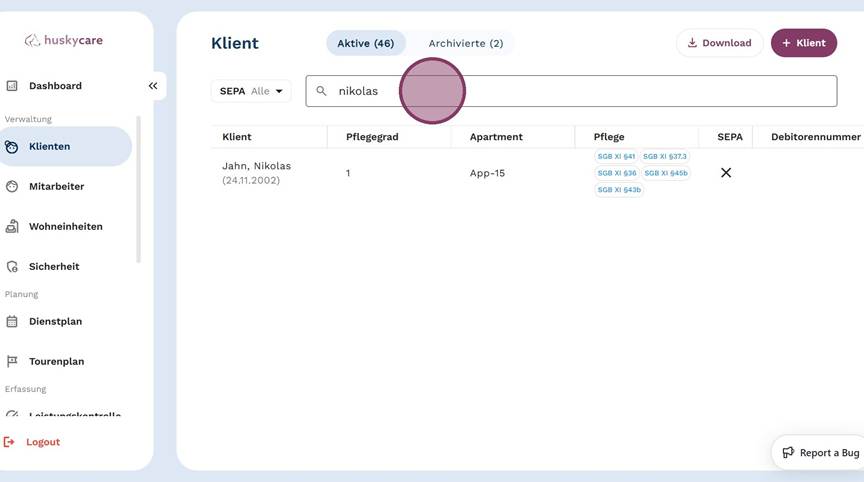
Task: Click the SGB XI §43b tag
Action: coord(619,189)
